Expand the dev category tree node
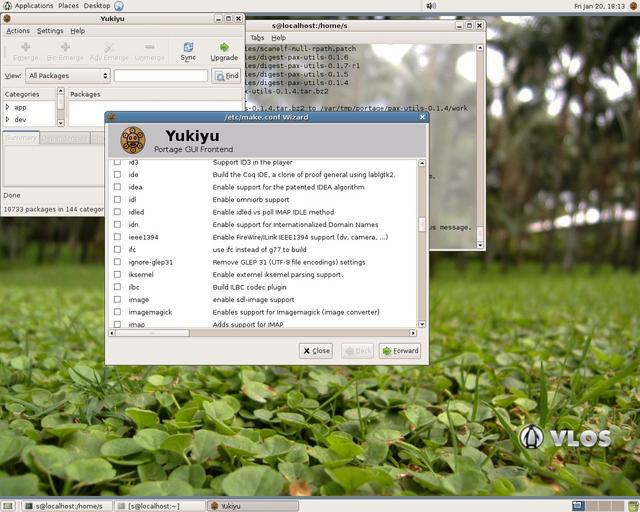The height and width of the screenshot is (512, 640). tap(7, 119)
